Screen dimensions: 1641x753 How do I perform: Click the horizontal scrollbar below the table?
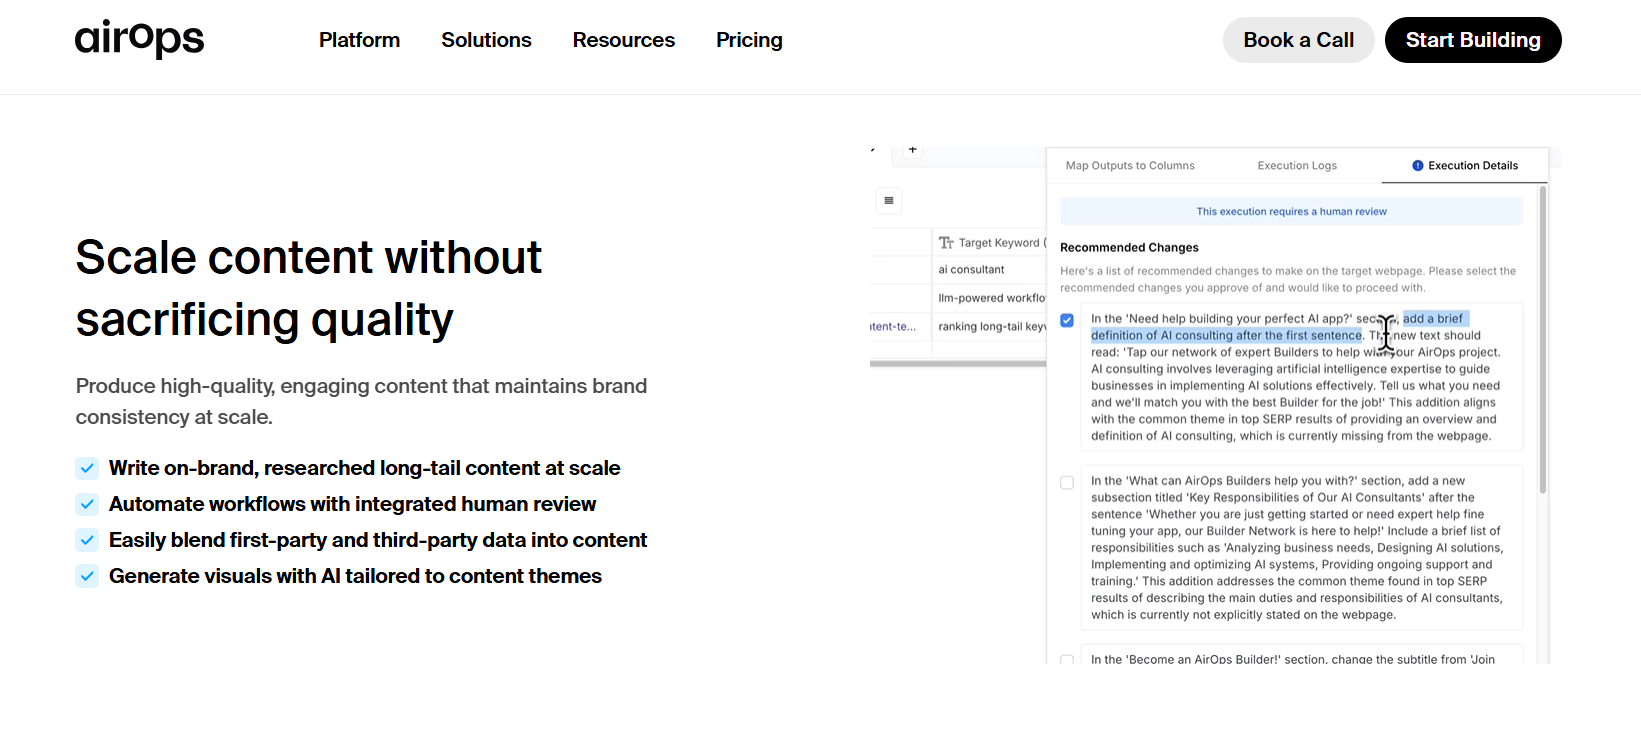click(x=958, y=364)
